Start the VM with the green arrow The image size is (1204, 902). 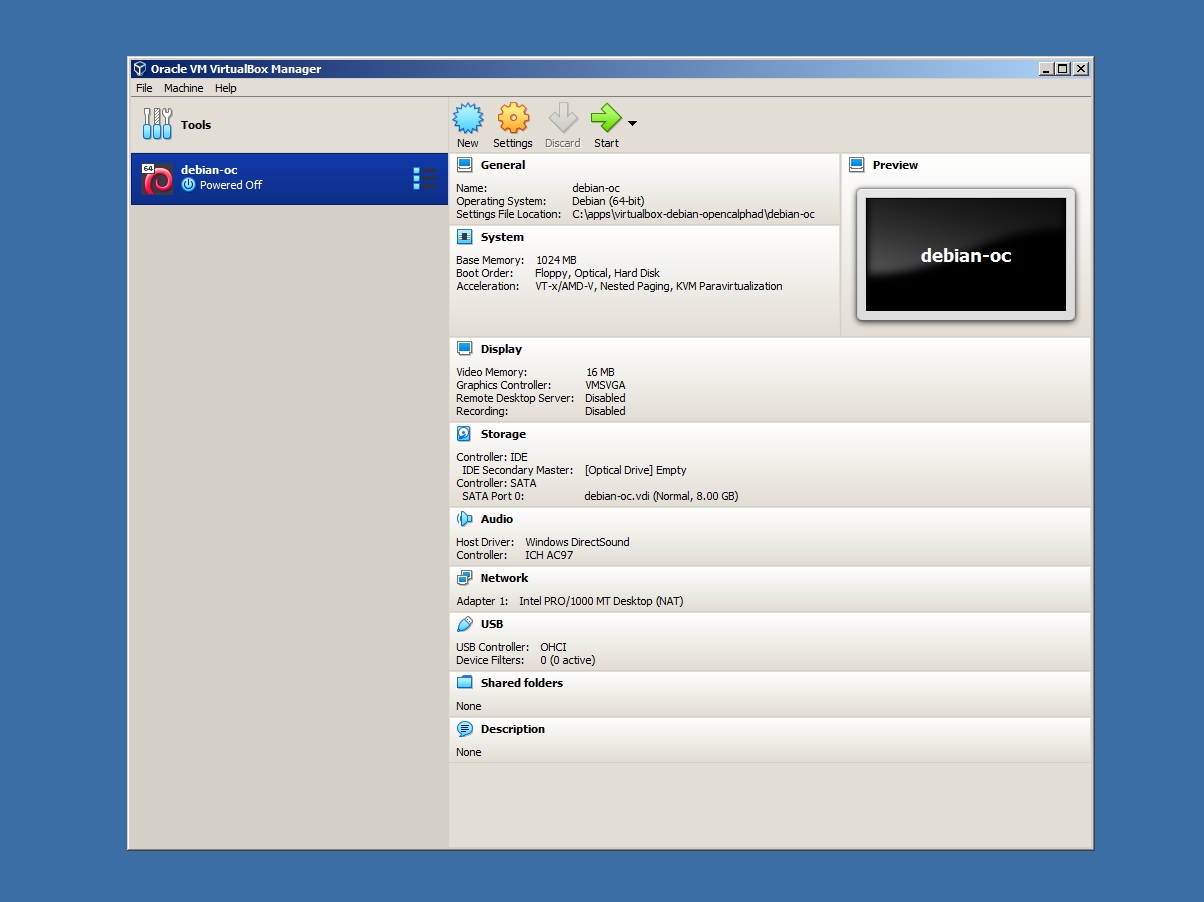pos(606,119)
